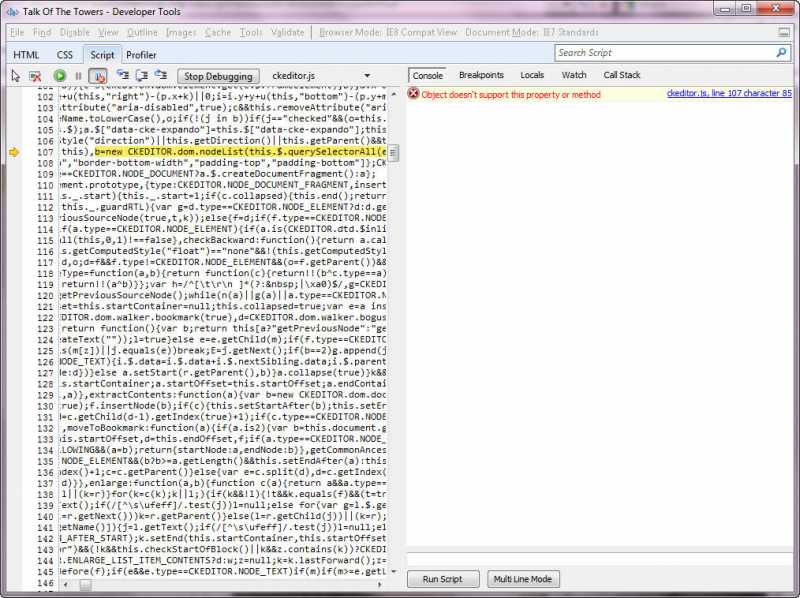Switch to the Profiler tab
This screenshot has height=598, width=800.
pos(141,55)
